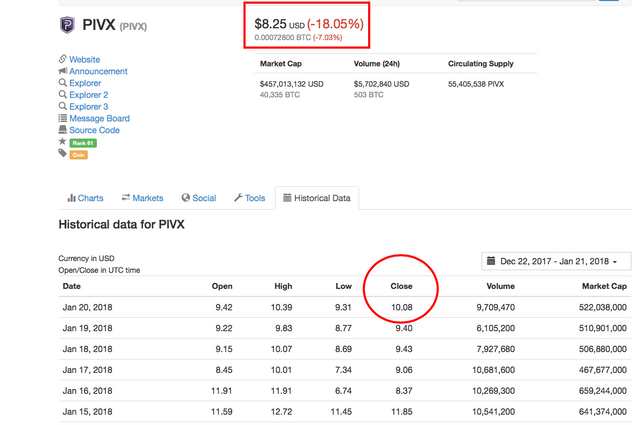This screenshot has width=640, height=425.
Task: Click the bar chart icon in Charts tab
Action: coord(71,198)
